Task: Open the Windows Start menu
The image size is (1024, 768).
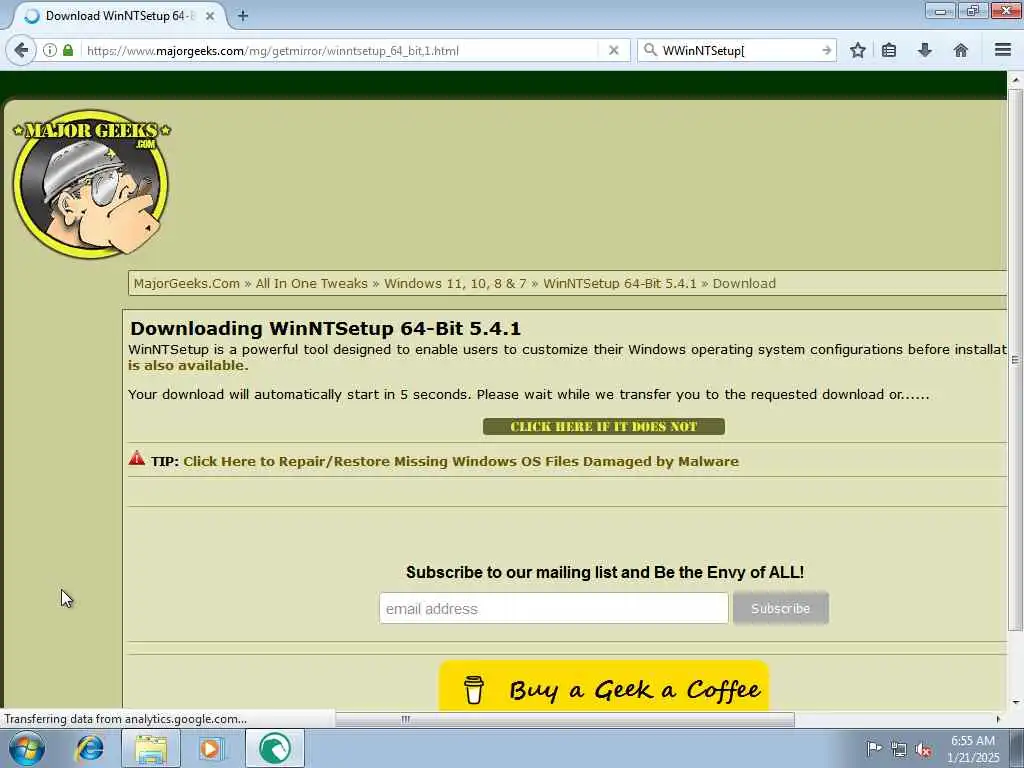Action: coord(26,748)
